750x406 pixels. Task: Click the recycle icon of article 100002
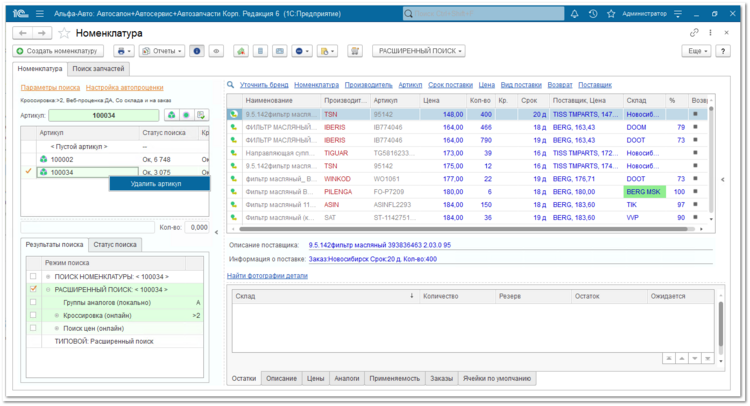click(x=44, y=159)
